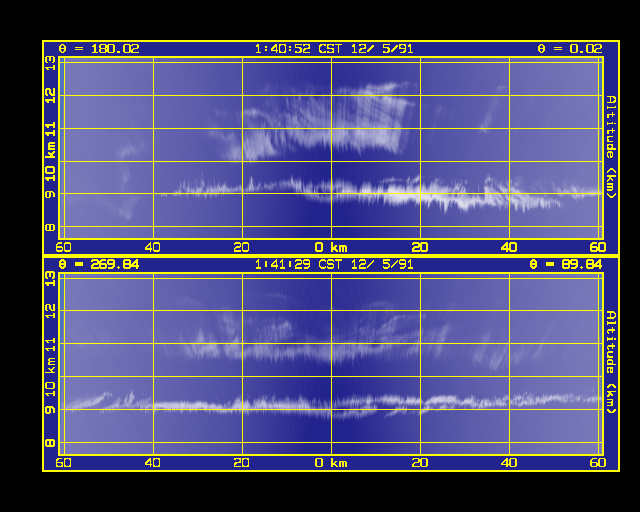Click the right 40 distance label in the top panel
The width and height of the screenshot is (640, 512).
point(509,247)
